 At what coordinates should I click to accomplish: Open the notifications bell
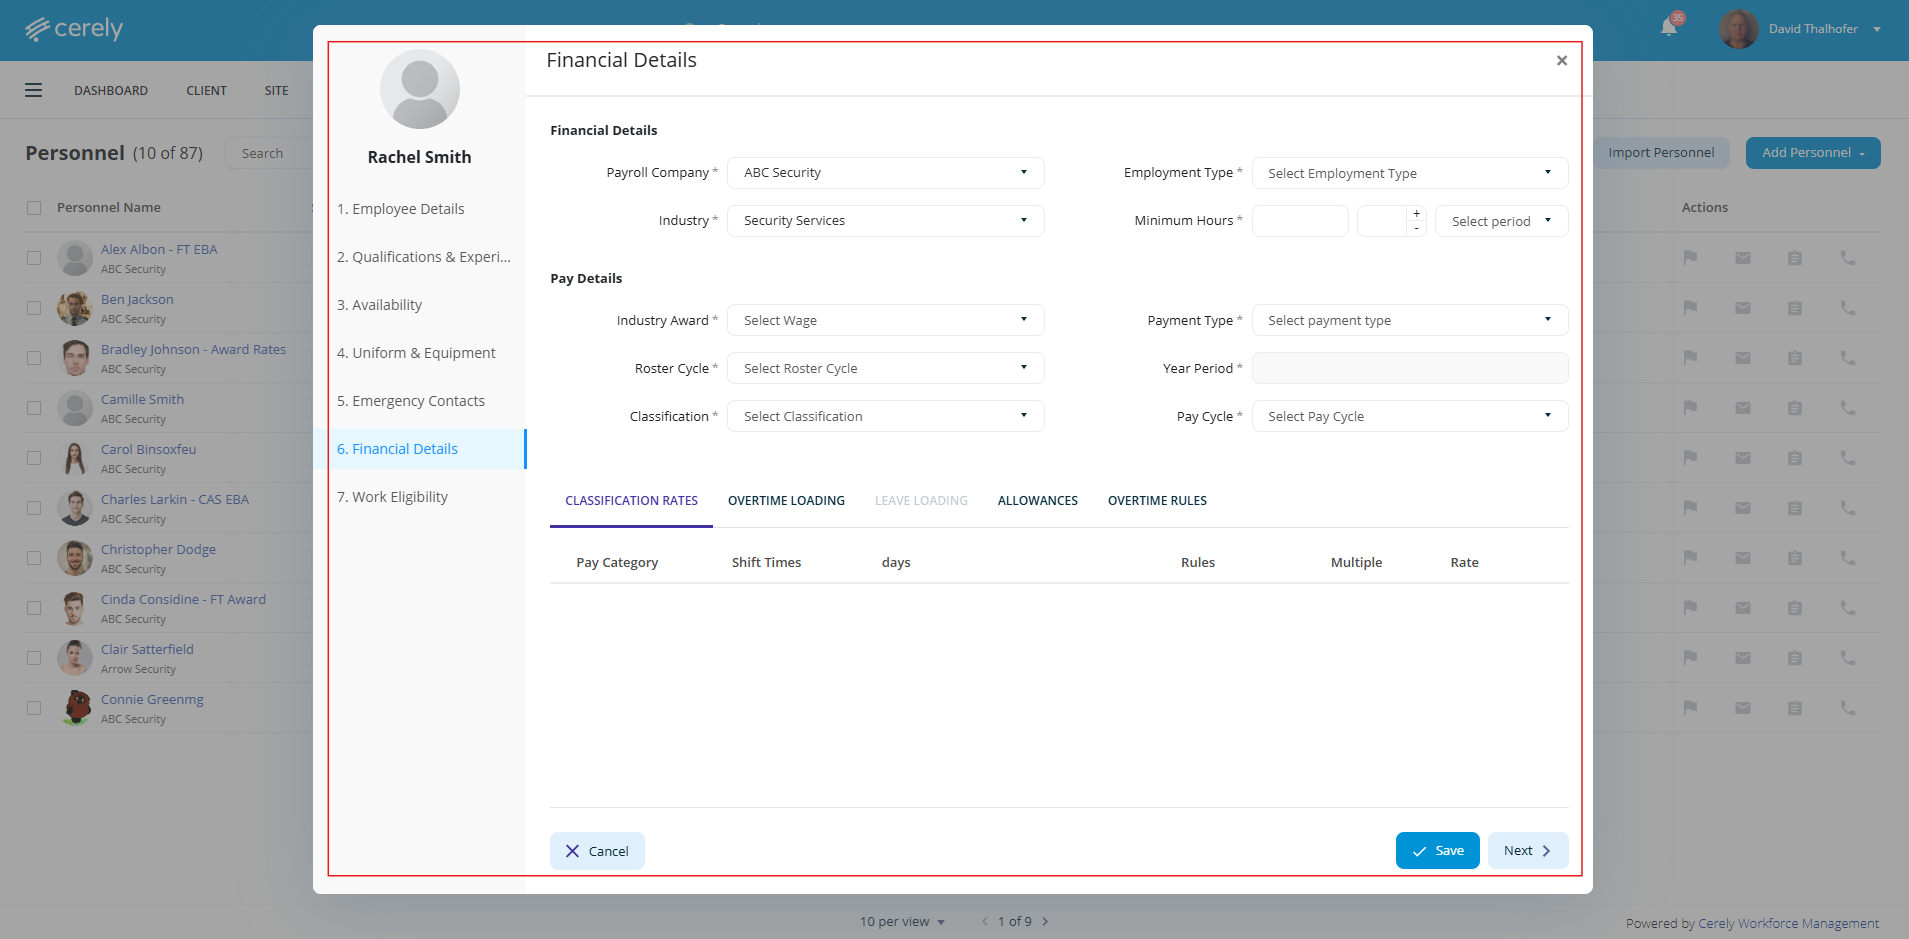(1669, 27)
